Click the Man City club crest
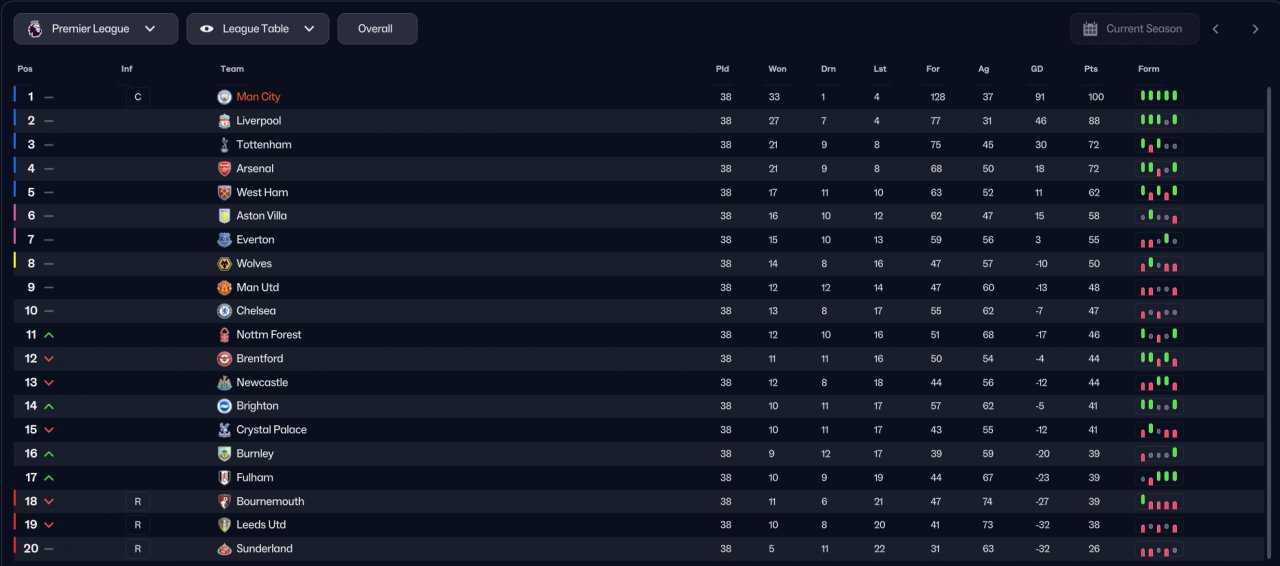Viewport: 1280px width, 566px height. tap(224, 97)
